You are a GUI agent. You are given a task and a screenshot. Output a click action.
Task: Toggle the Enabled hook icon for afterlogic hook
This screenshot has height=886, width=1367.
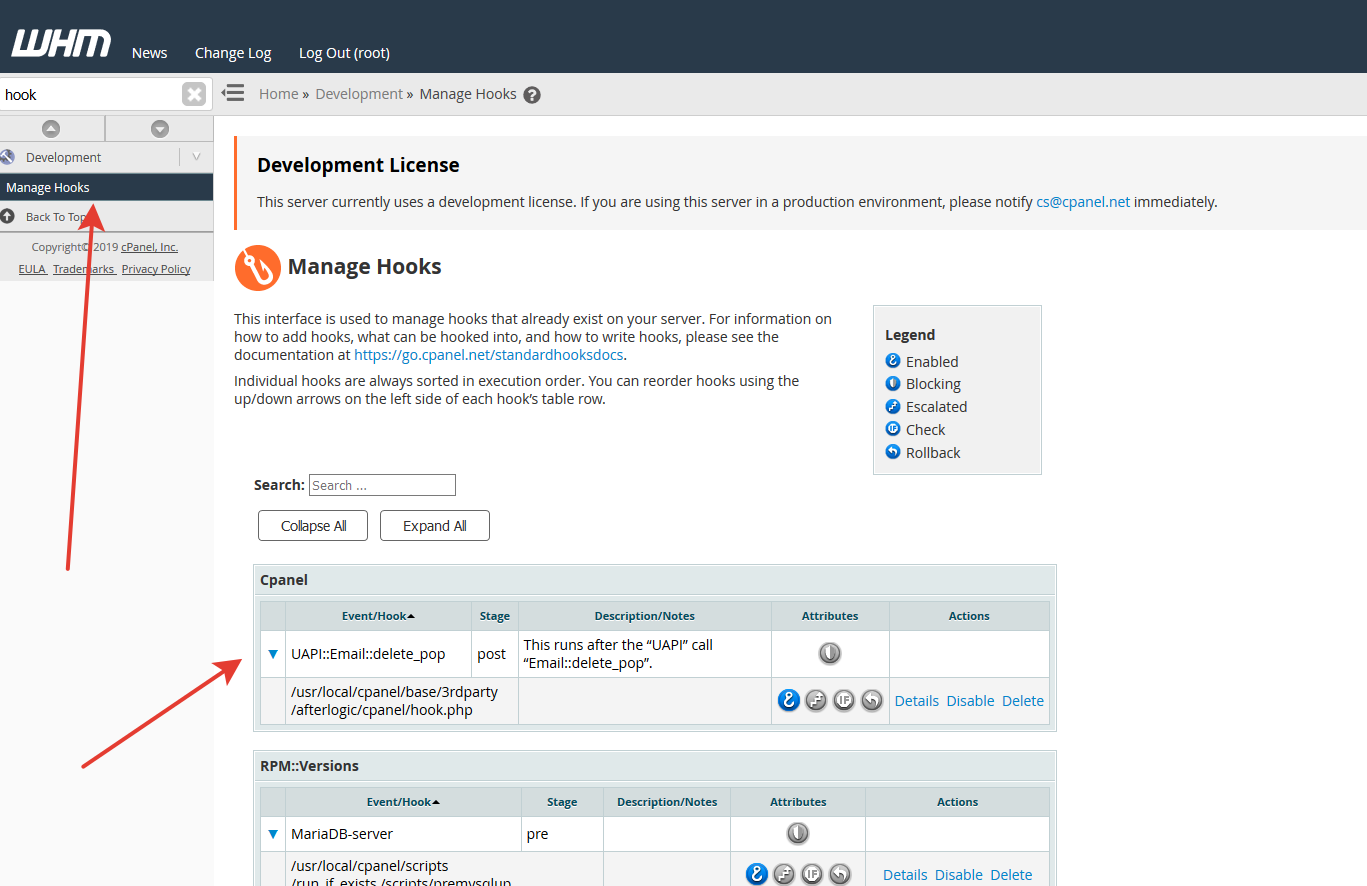[789, 700]
